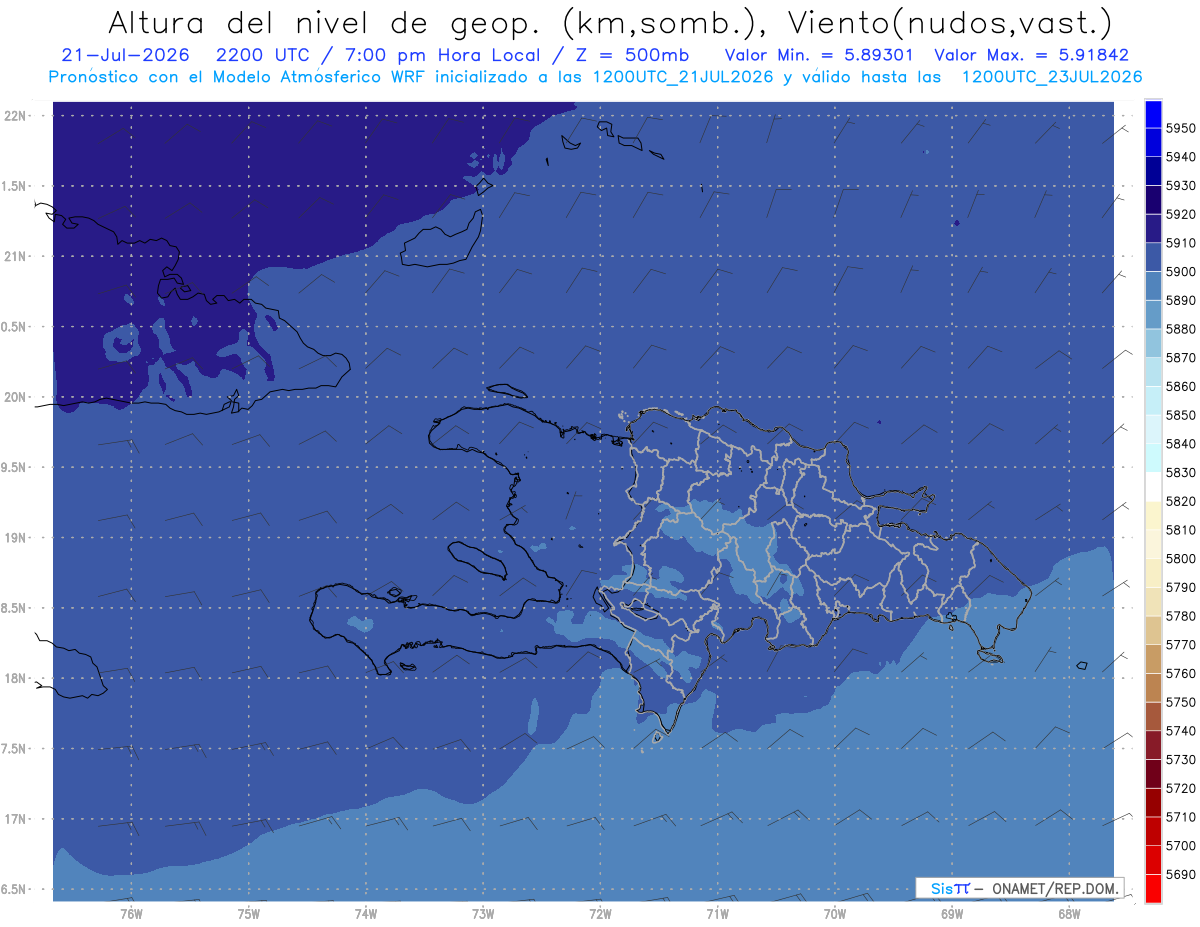Click the '5760' color bar label
1200x927 pixels.
(1180, 673)
